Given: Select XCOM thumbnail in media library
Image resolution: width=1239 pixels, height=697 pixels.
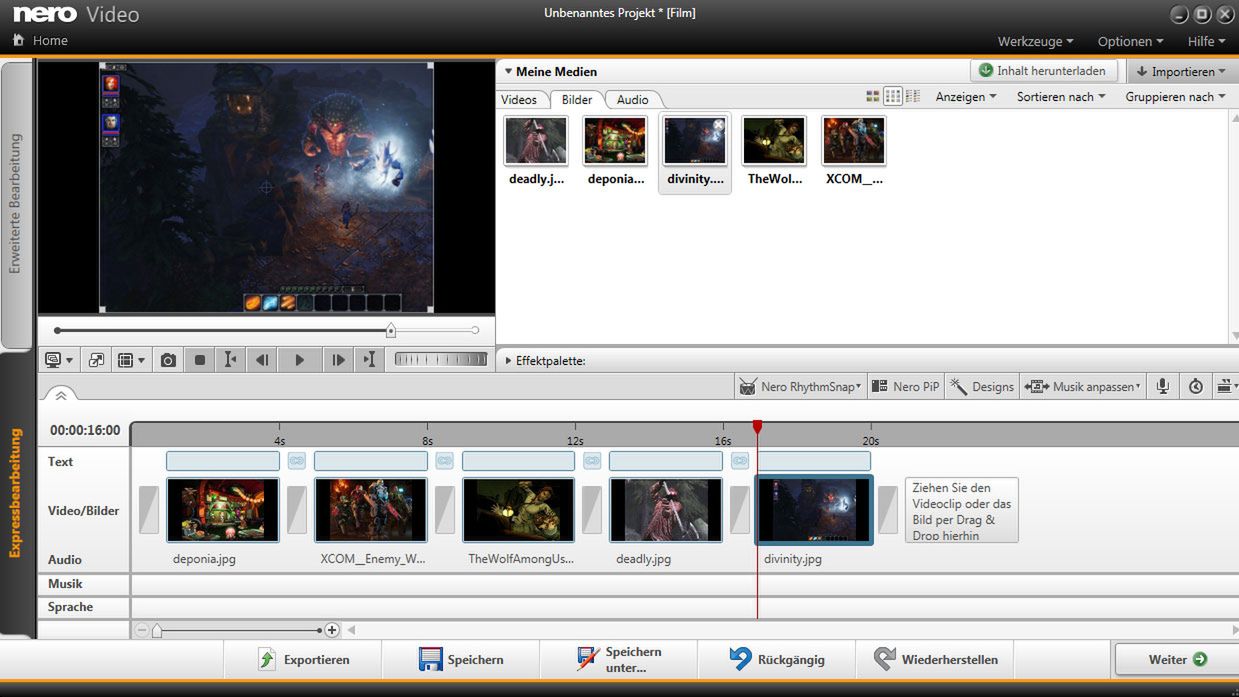Looking at the screenshot, I should (853, 141).
